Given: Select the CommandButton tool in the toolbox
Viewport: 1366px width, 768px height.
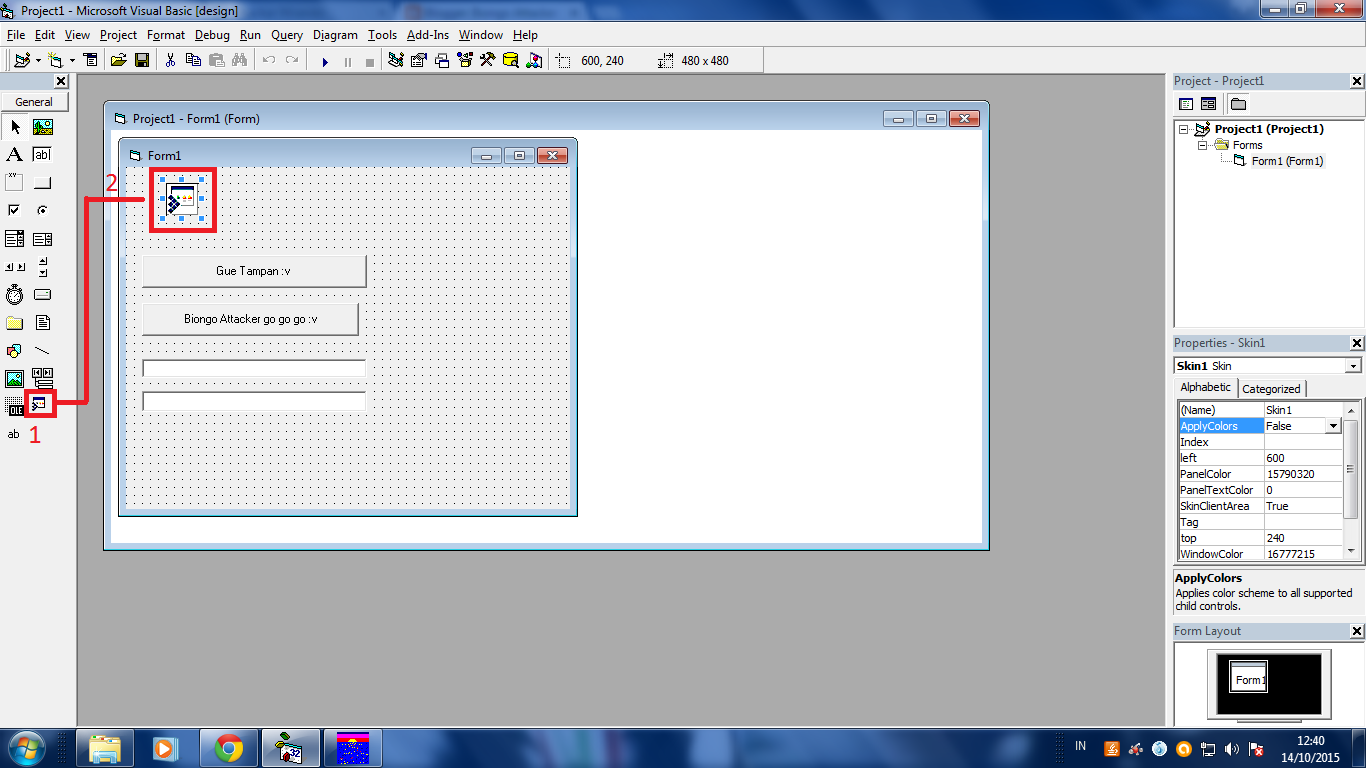Looking at the screenshot, I should (41, 181).
